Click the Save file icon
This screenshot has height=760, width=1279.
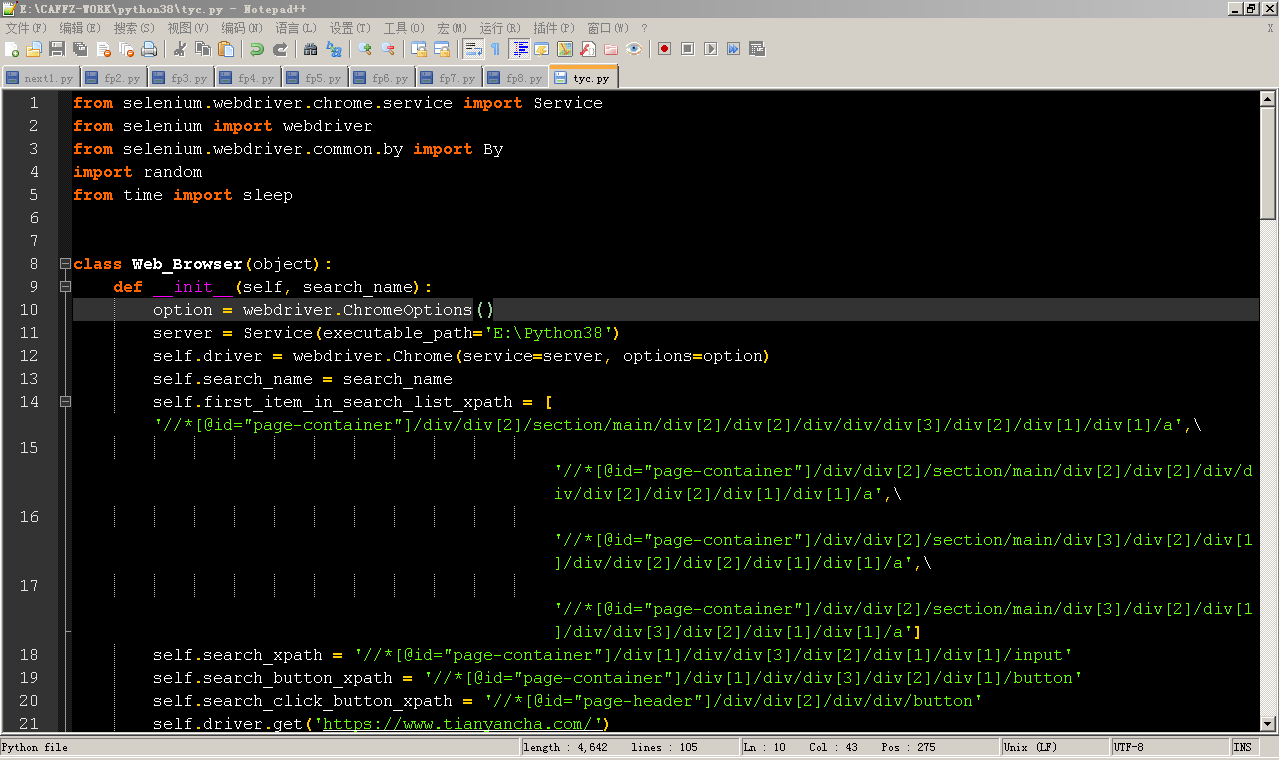coord(57,49)
